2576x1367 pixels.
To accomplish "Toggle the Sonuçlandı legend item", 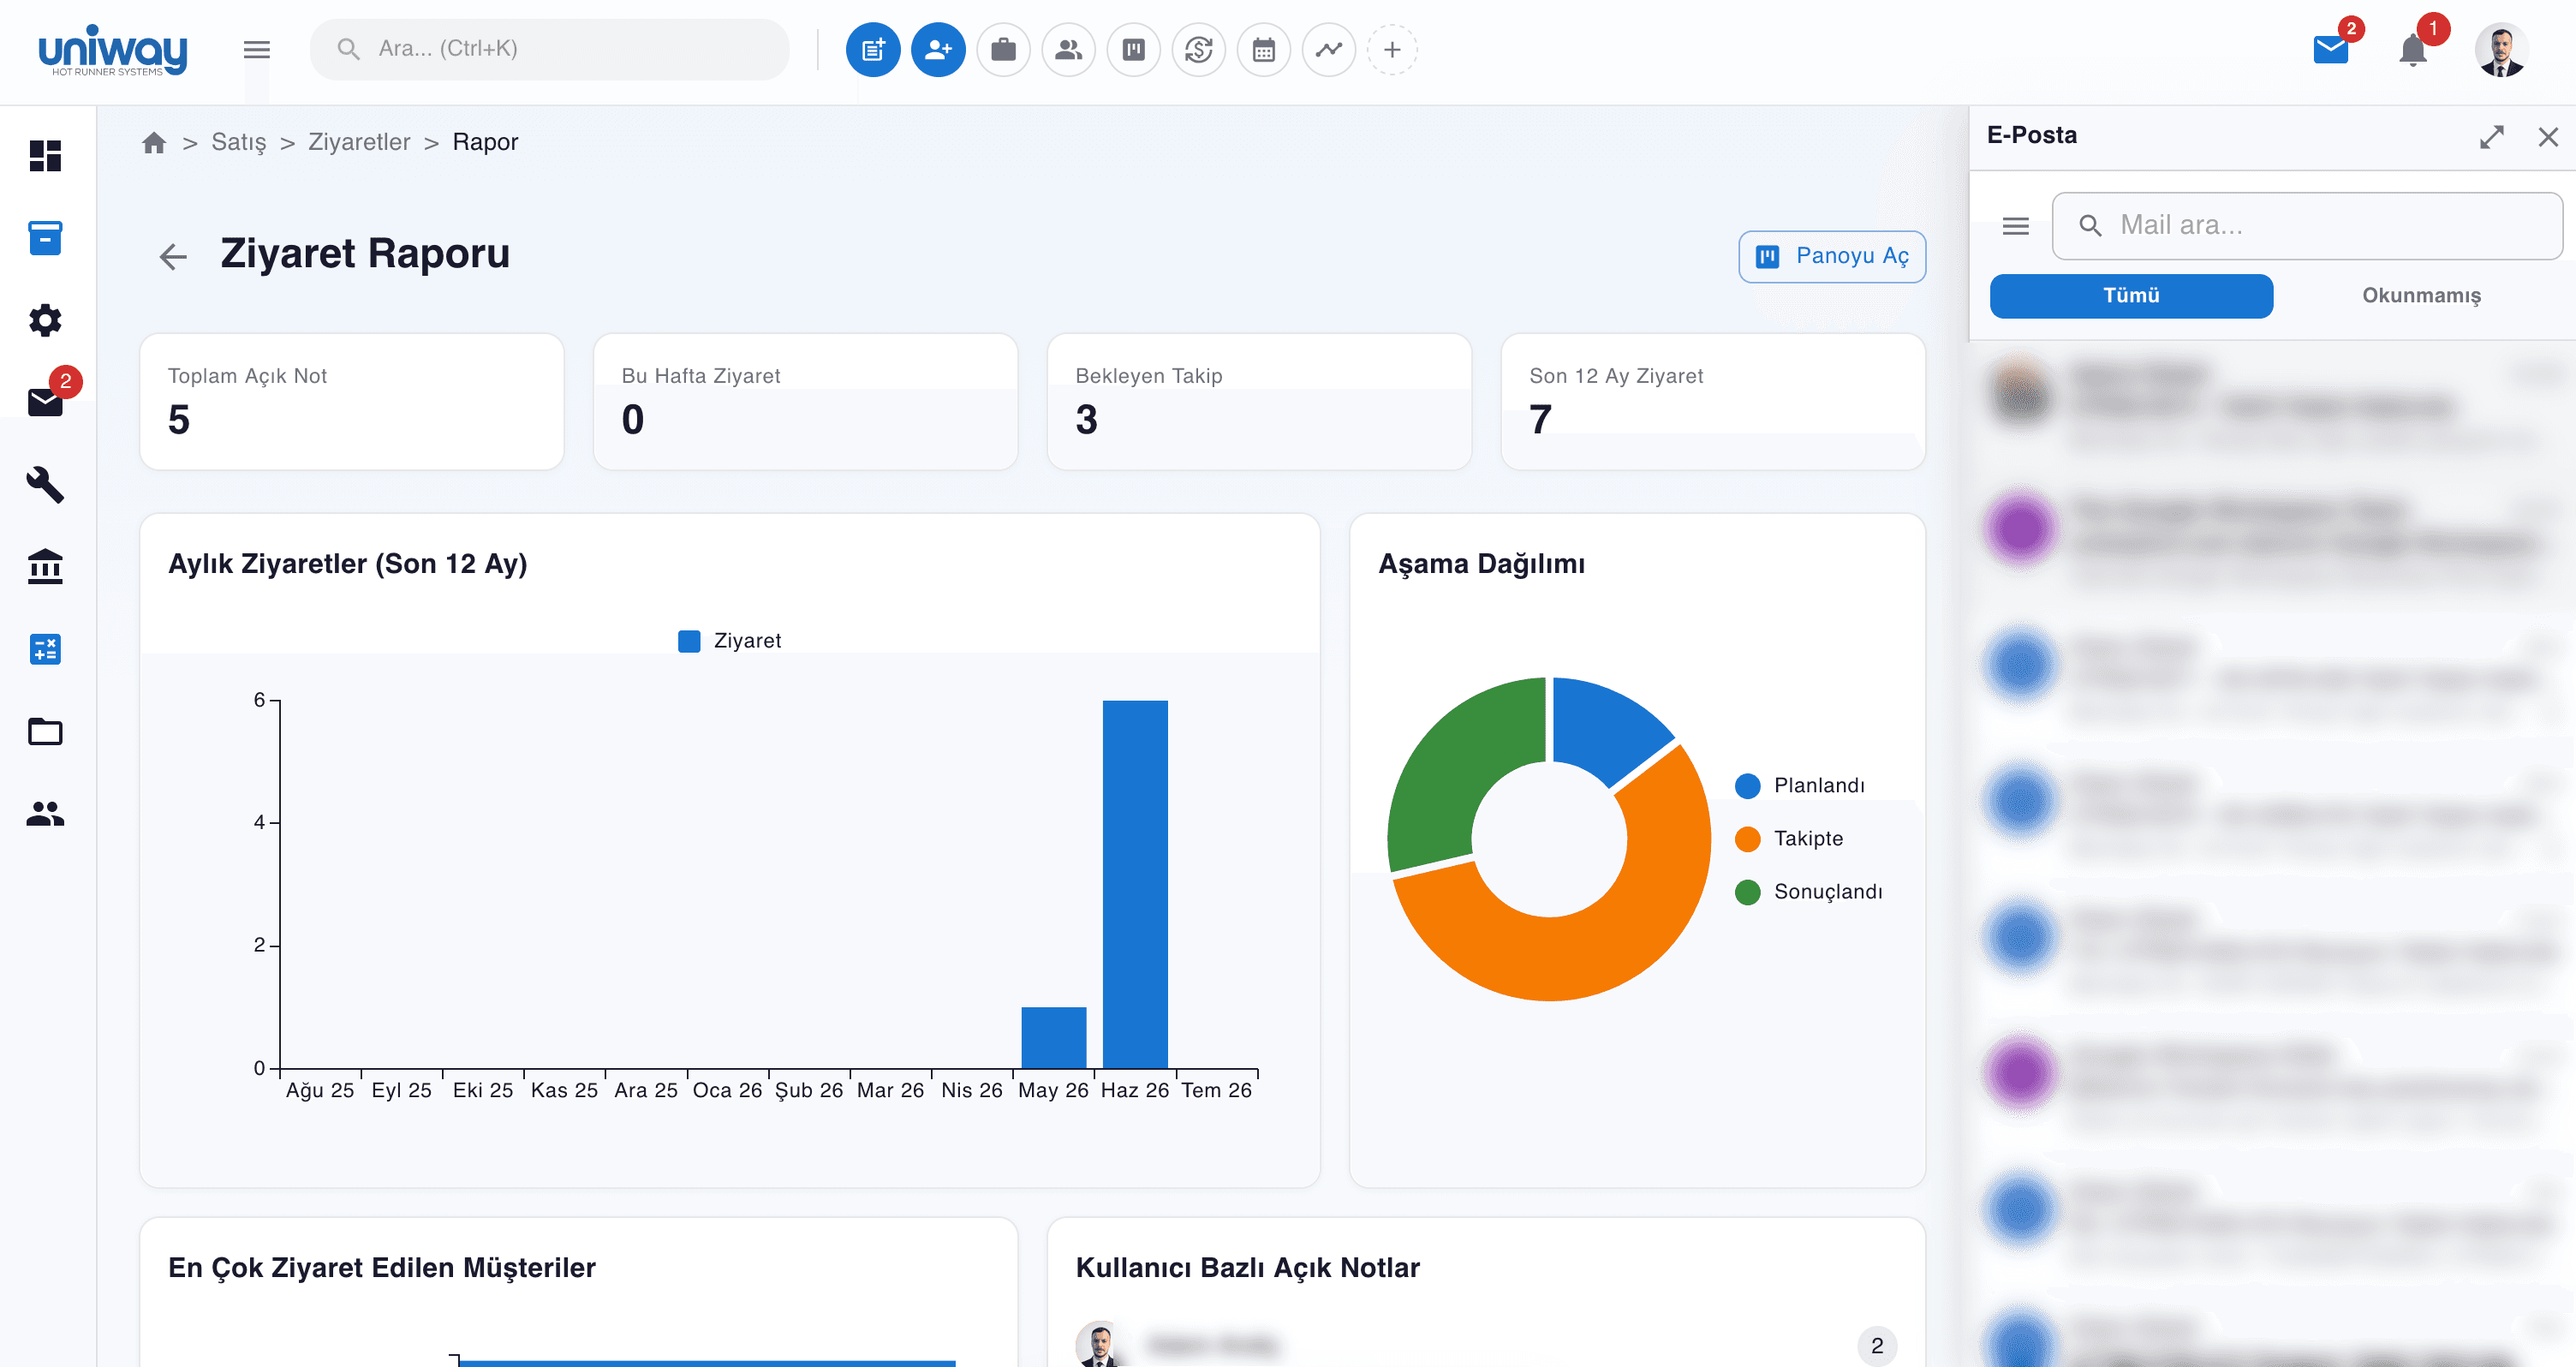I will [x=1809, y=891].
